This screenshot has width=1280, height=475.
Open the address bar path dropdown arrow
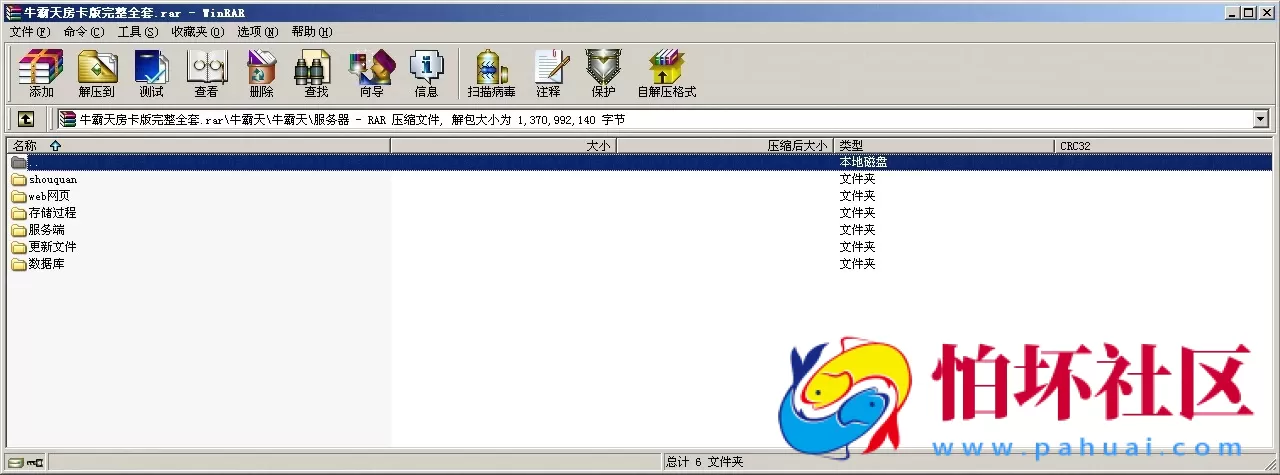click(1259, 119)
